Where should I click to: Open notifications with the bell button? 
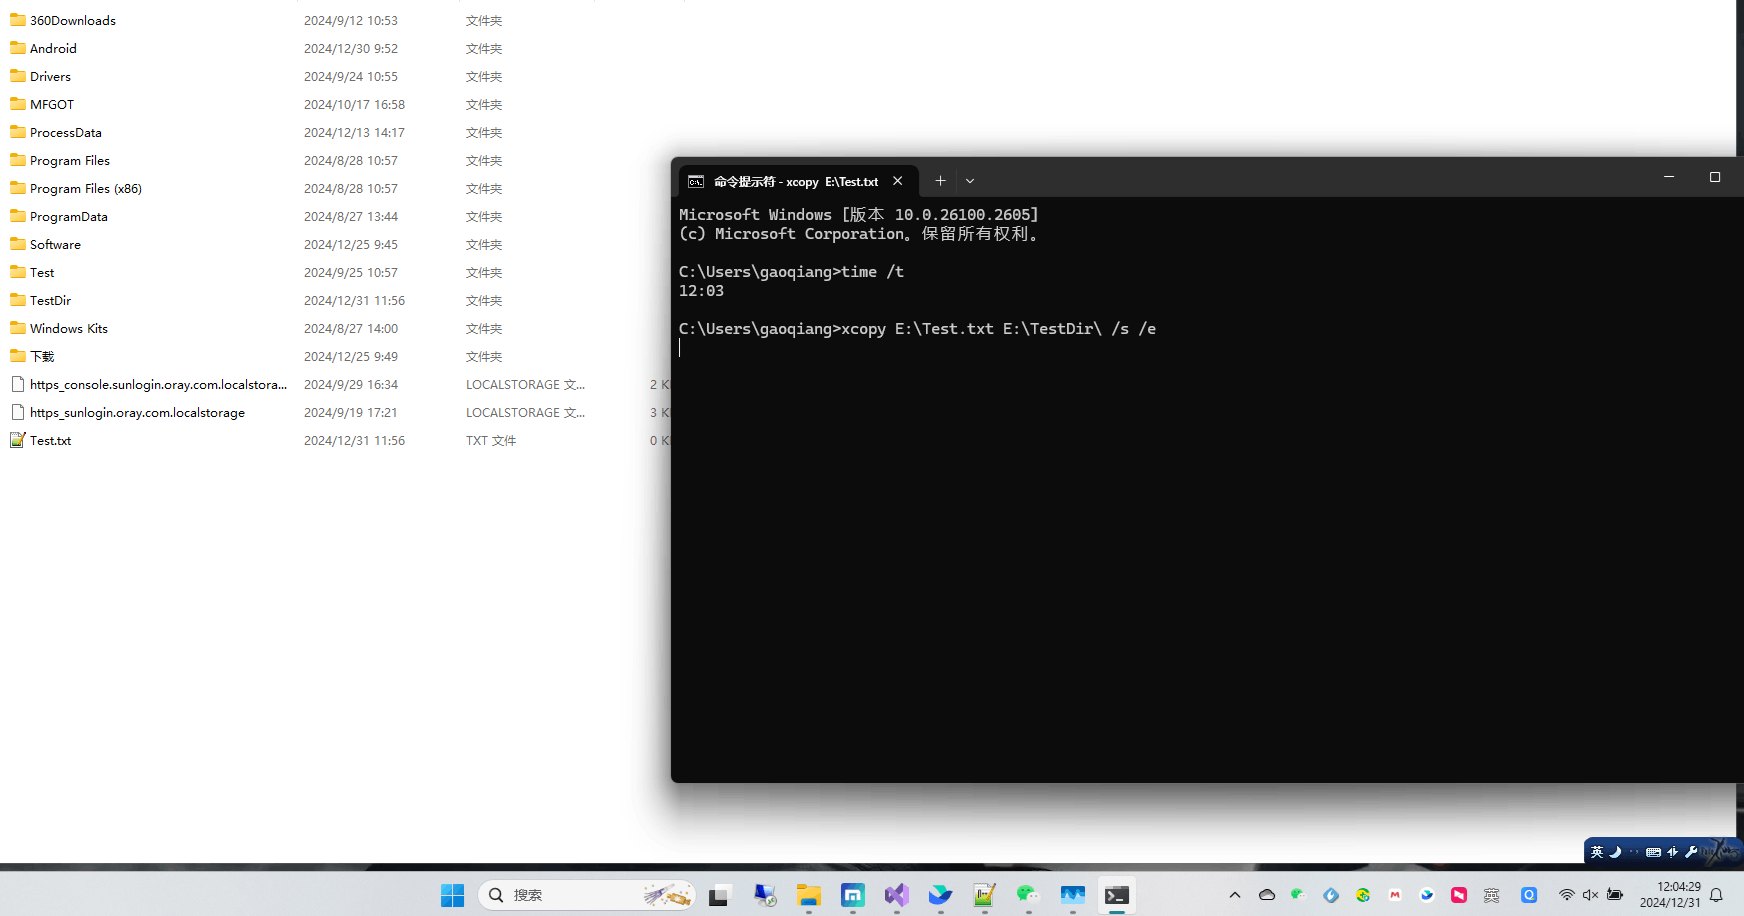point(1716,895)
